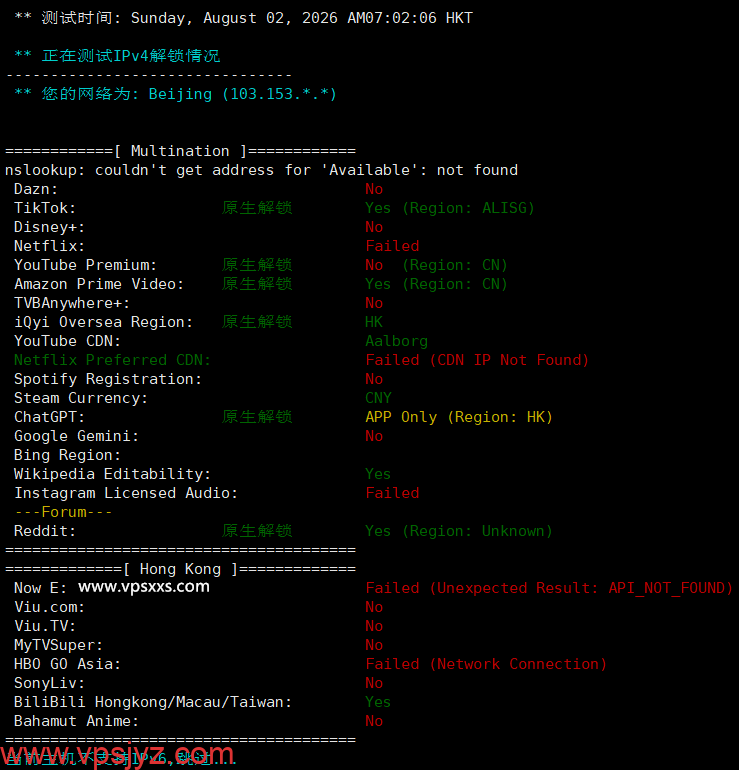Click 'Failed (Network Connection)' for HBO GO Asia

tap(486, 664)
